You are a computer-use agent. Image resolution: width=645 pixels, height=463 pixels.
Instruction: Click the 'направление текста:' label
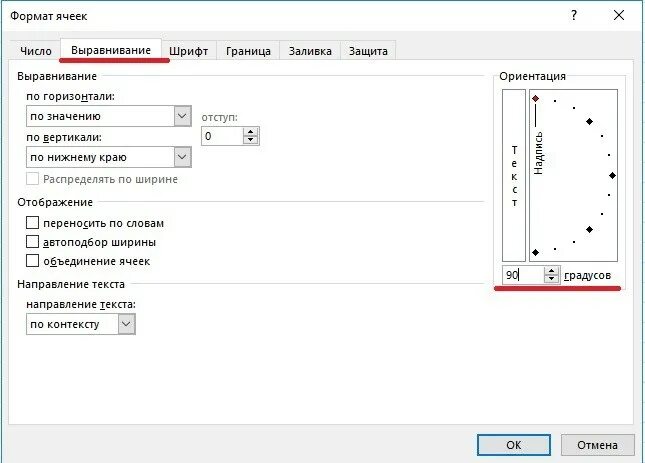coord(81,304)
